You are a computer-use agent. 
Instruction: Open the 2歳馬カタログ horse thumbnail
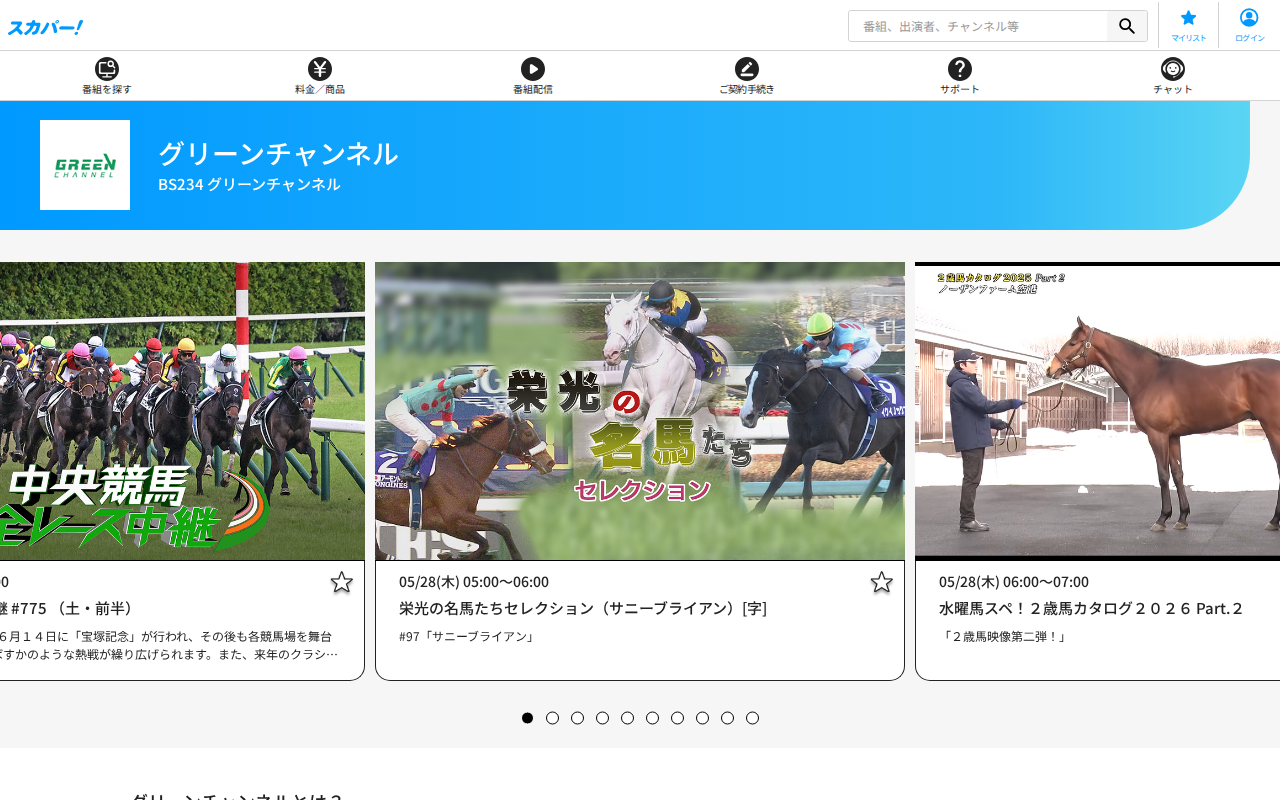coord(1097,411)
